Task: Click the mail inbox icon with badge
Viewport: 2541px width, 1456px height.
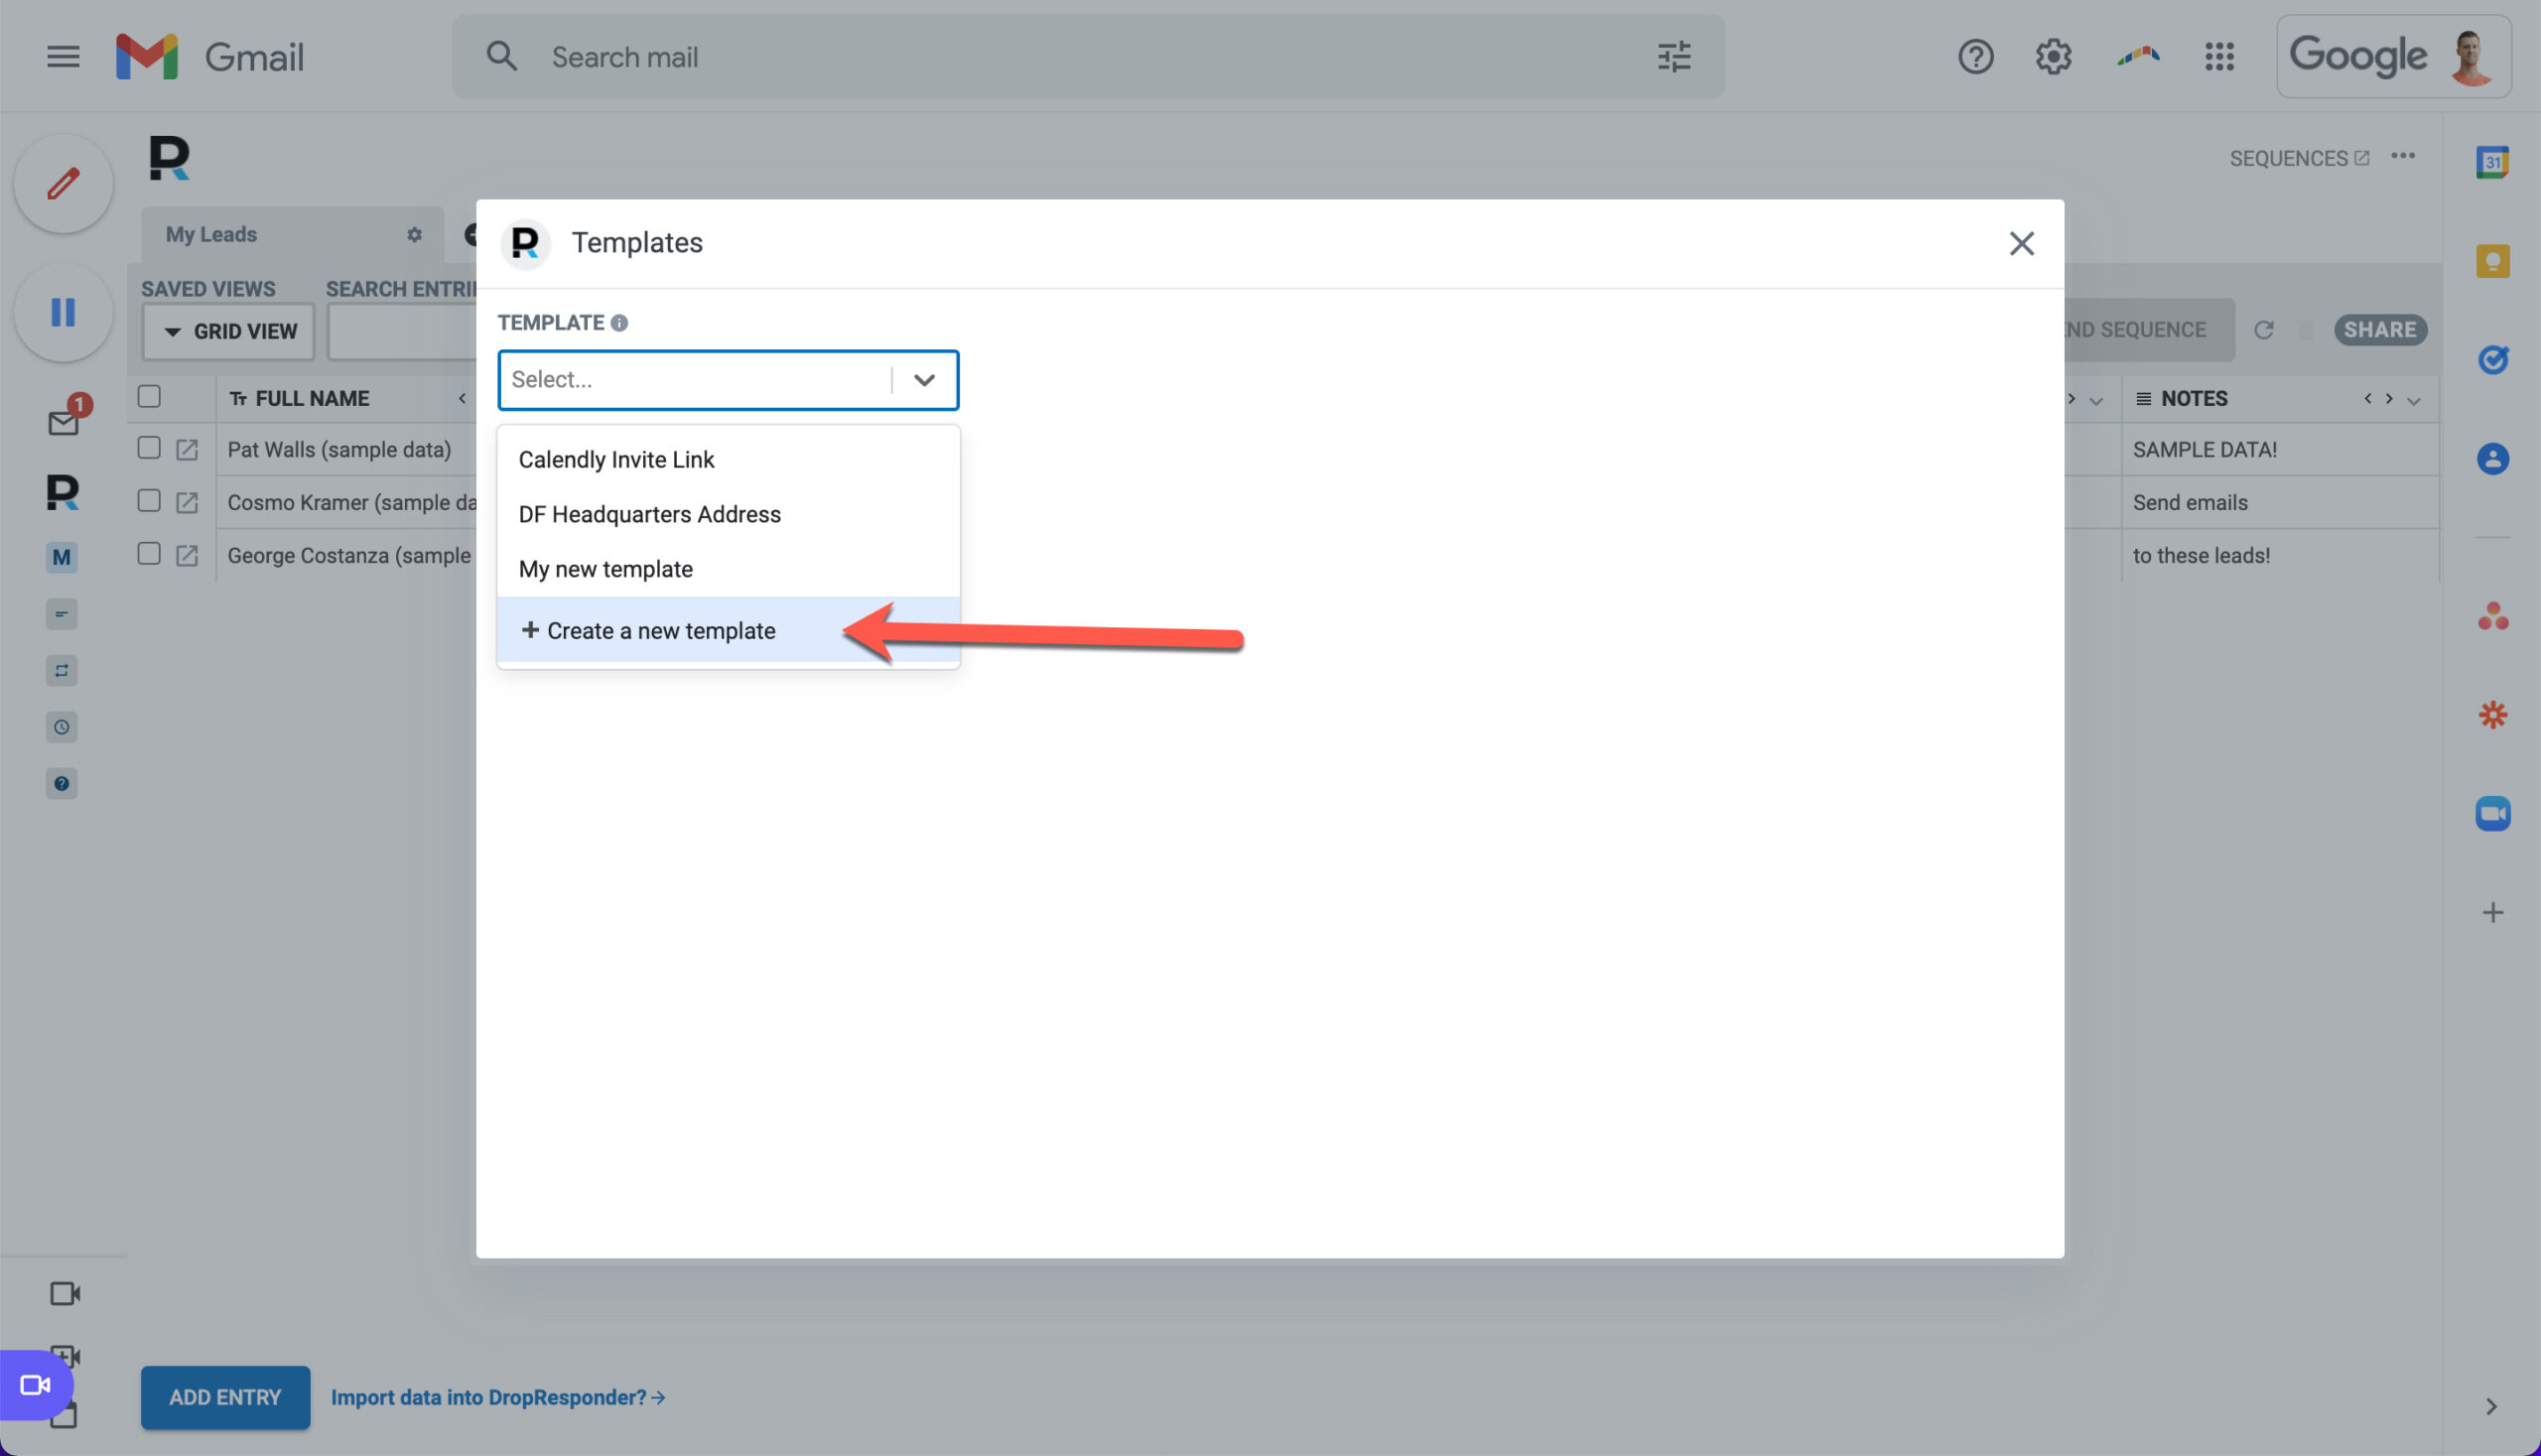Action: (x=64, y=422)
